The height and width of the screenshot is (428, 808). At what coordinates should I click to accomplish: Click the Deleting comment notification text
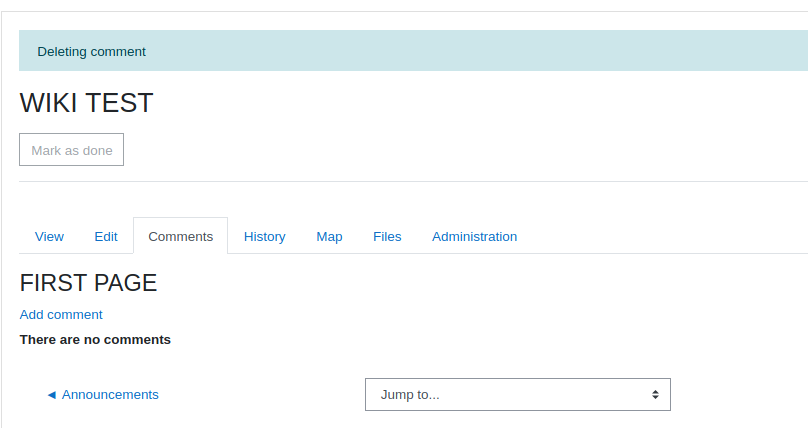pos(92,52)
